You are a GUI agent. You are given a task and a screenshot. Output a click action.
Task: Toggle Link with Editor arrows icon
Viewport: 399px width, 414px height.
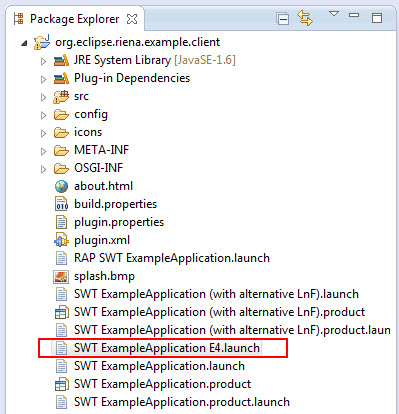point(305,18)
